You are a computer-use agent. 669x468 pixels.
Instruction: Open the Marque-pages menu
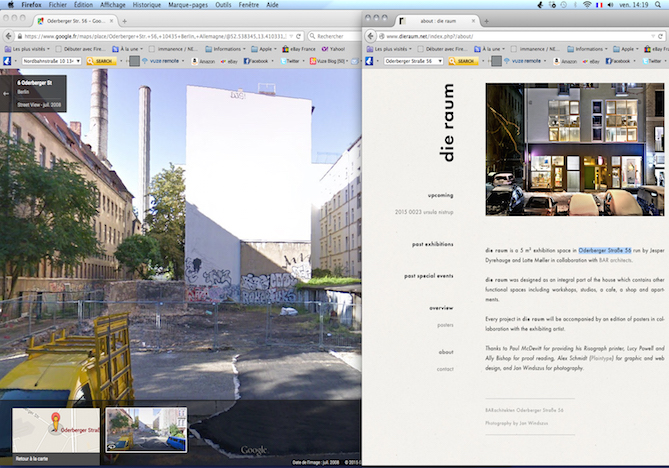[x=188, y=5]
